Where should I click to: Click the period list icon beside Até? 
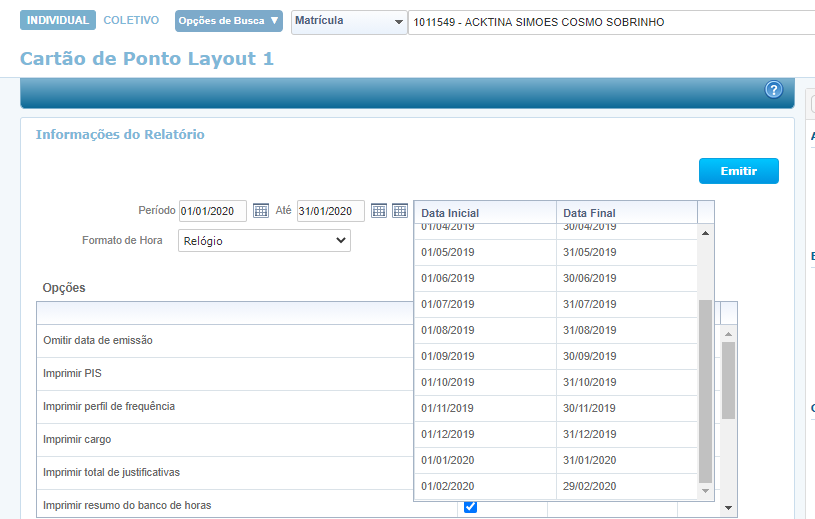pyautogui.click(x=400, y=211)
